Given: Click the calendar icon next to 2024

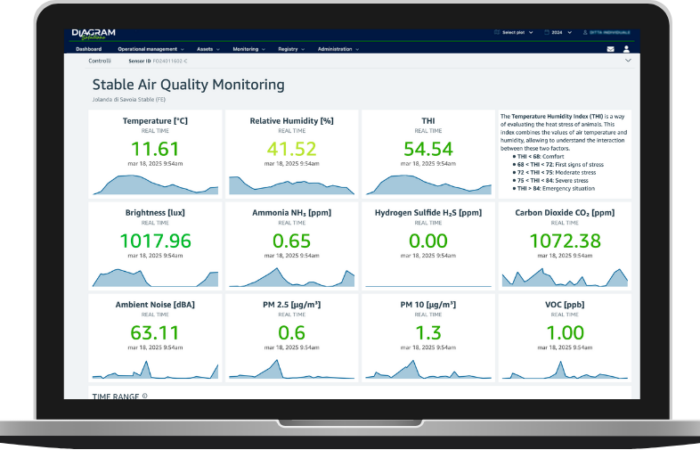Looking at the screenshot, I should pyautogui.click(x=547, y=33).
